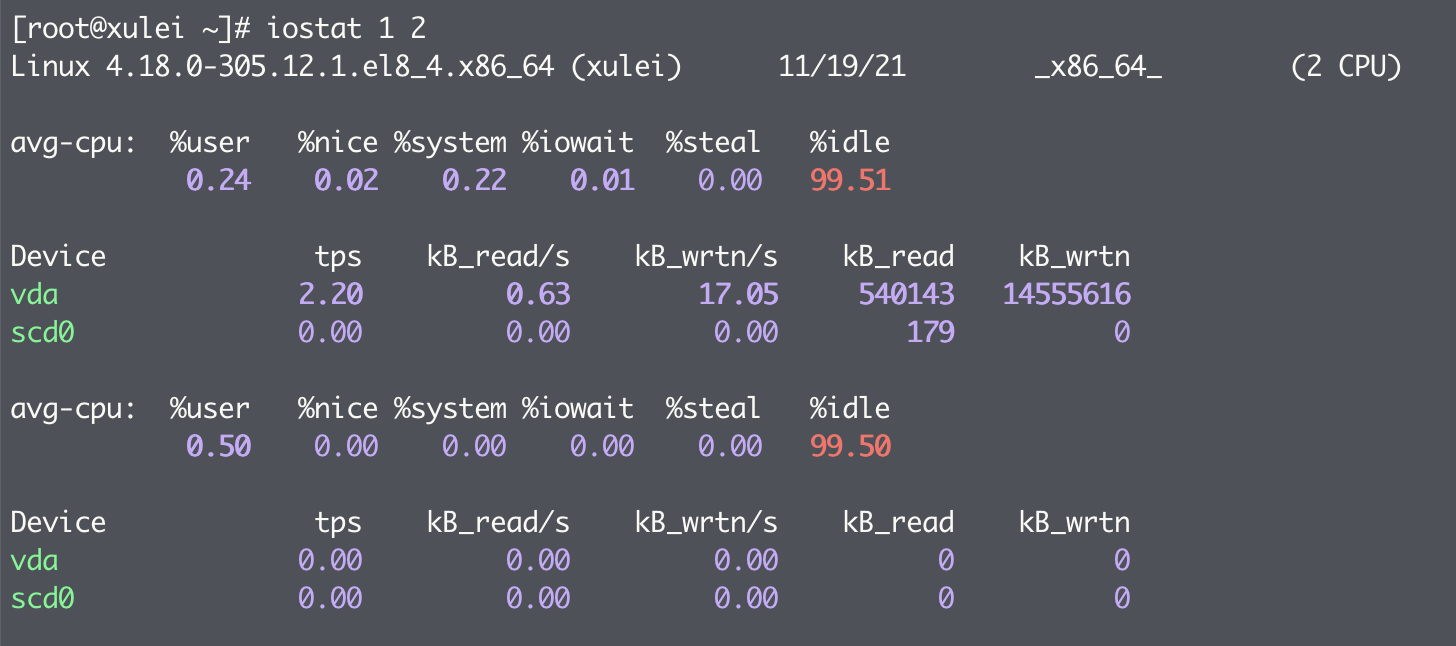This screenshot has height=646, width=1456.
Task: Click 'avg-cpu:' label of the second report
Action: [73, 409]
